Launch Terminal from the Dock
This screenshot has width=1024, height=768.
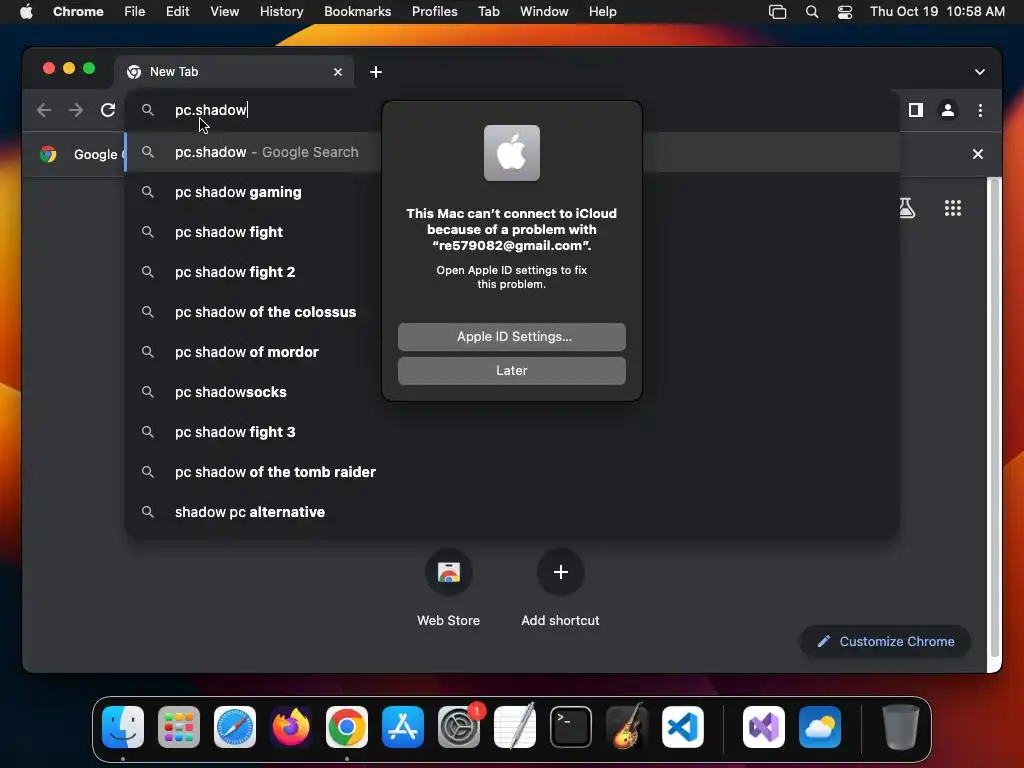[x=571, y=727]
